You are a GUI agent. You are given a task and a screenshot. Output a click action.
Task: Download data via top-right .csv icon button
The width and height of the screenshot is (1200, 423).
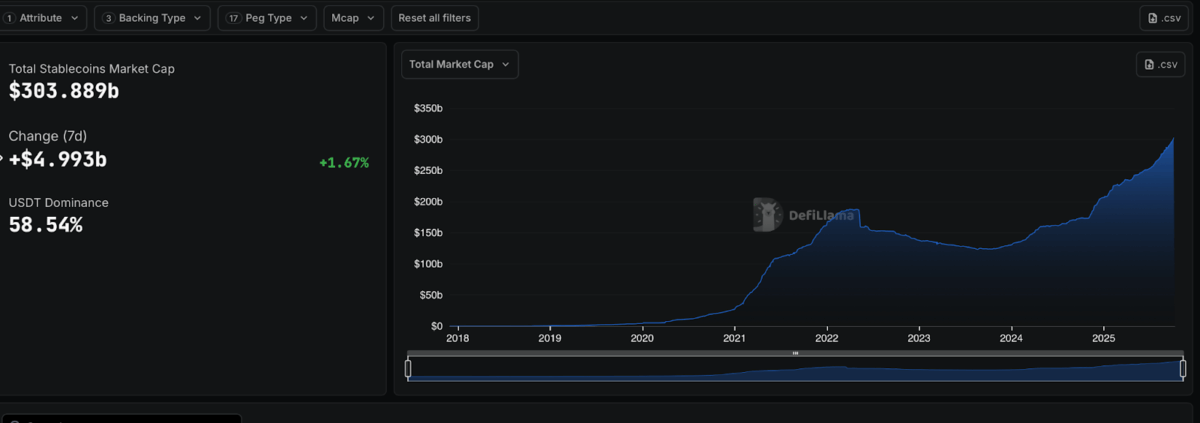tap(1163, 18)
